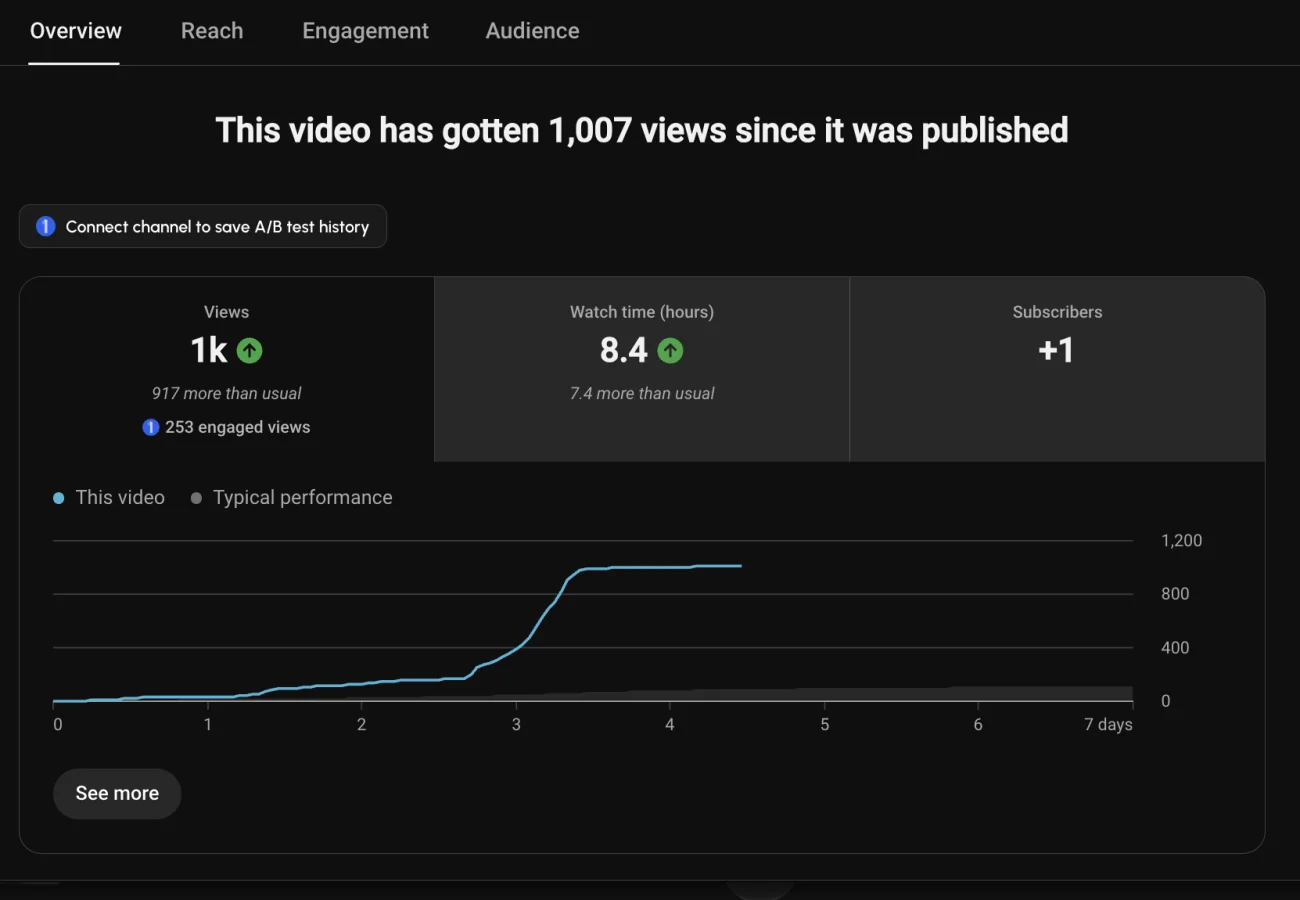Image resolution: width=1300 pixels, height=900 pixels.
Task: Click the See more button
Action: [117, 793]
